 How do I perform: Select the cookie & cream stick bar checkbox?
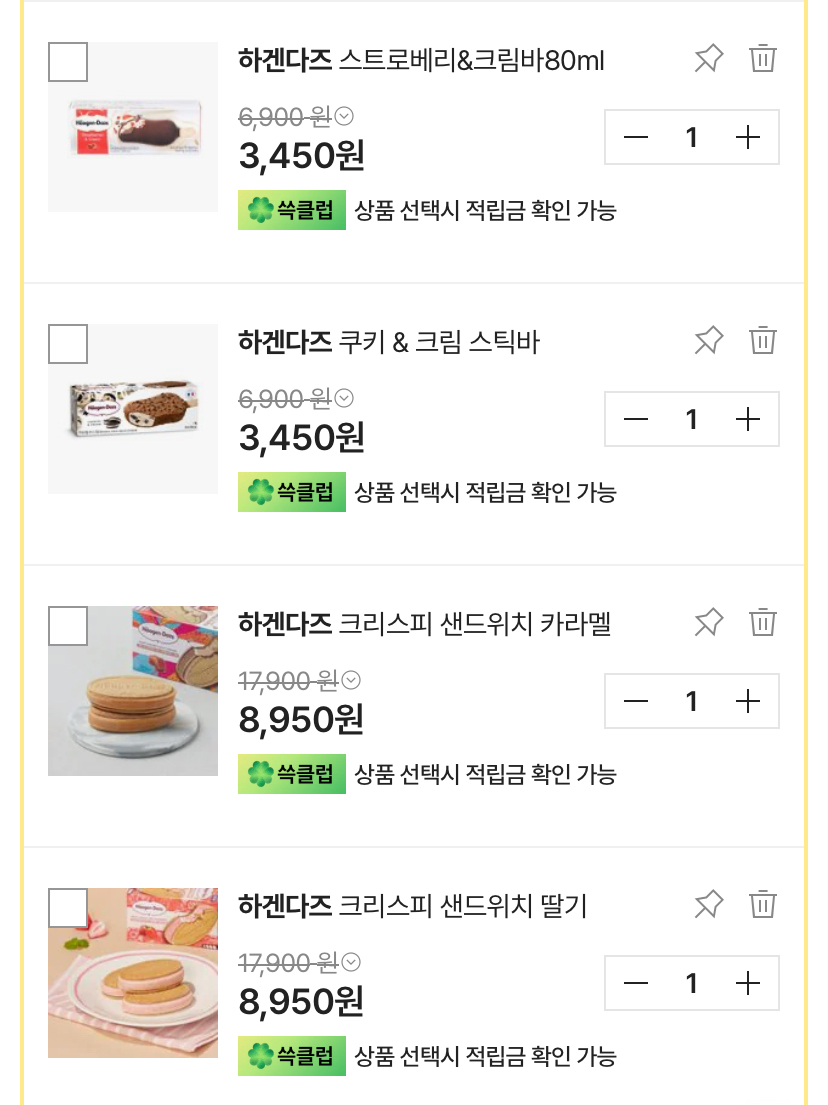(68, 344)
